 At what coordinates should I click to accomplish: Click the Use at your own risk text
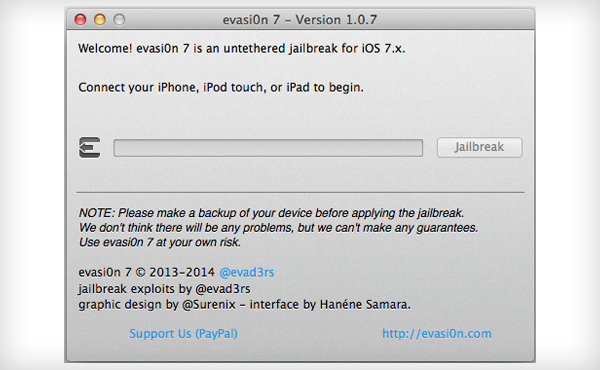[x=160, y=242]
